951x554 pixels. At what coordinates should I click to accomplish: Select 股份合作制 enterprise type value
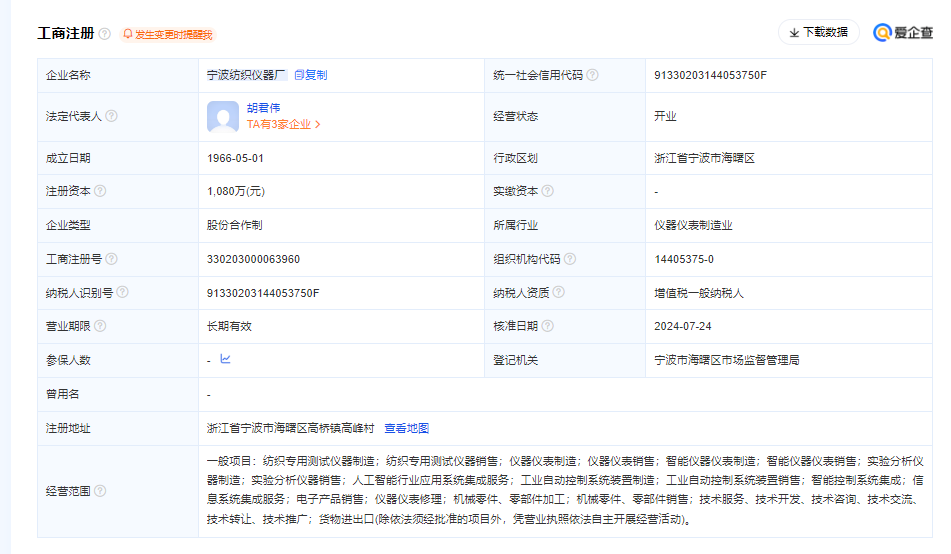235,225
